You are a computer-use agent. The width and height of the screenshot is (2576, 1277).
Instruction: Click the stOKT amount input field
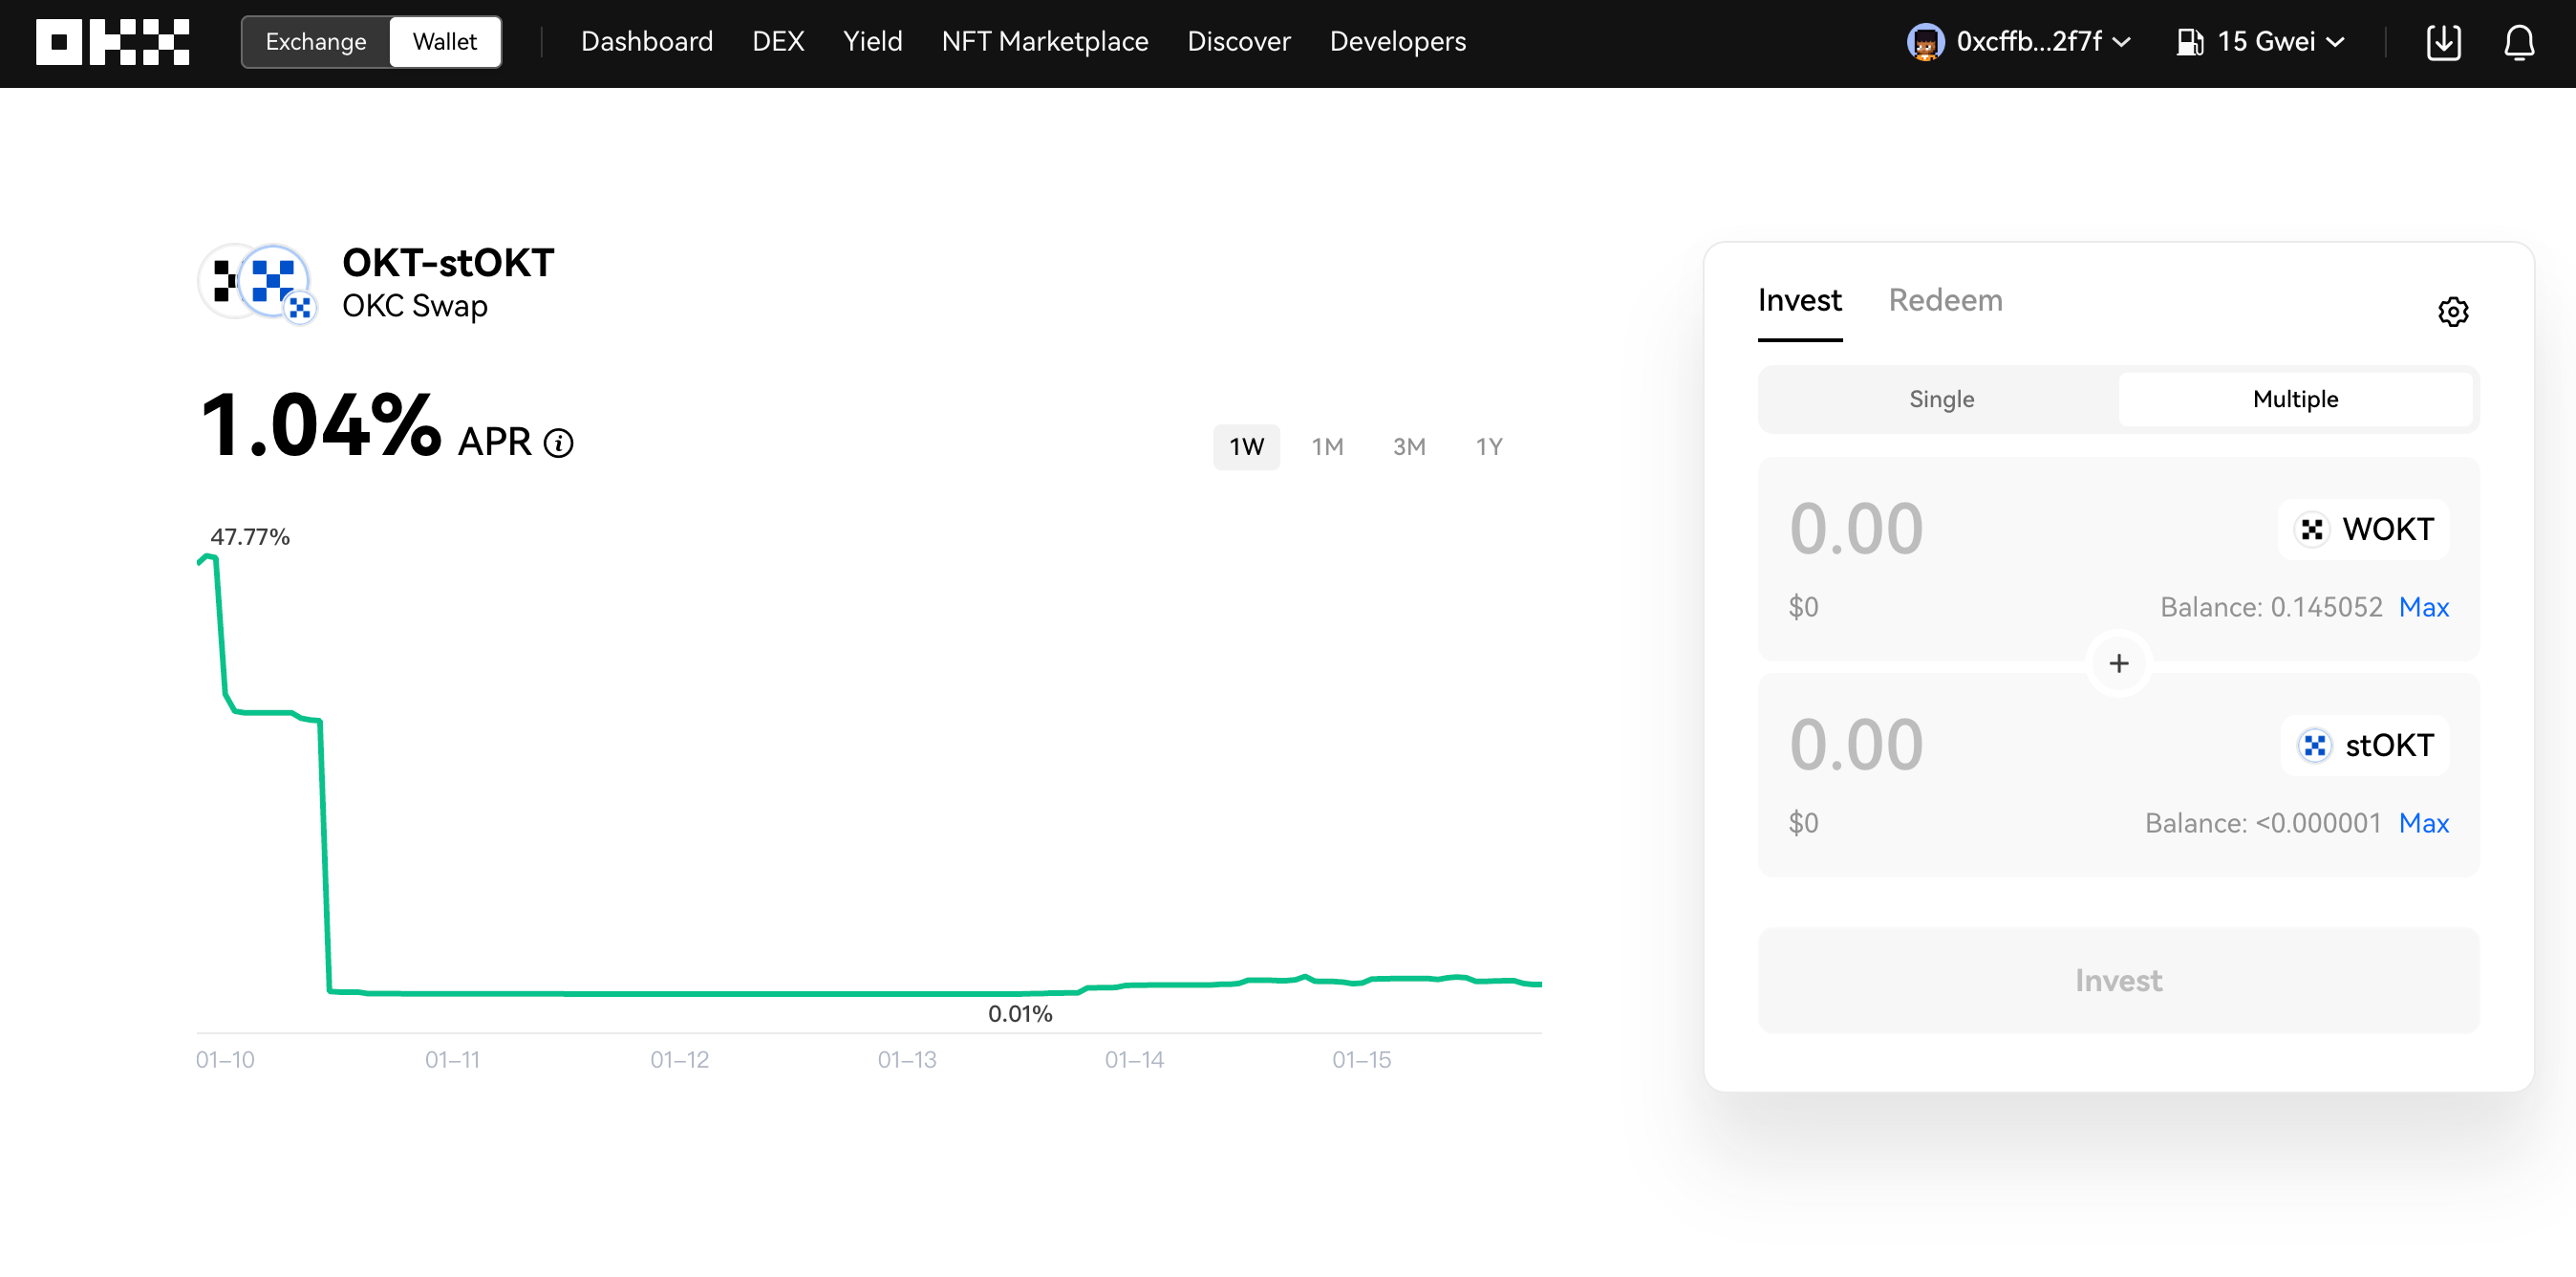click(1856, 745)
